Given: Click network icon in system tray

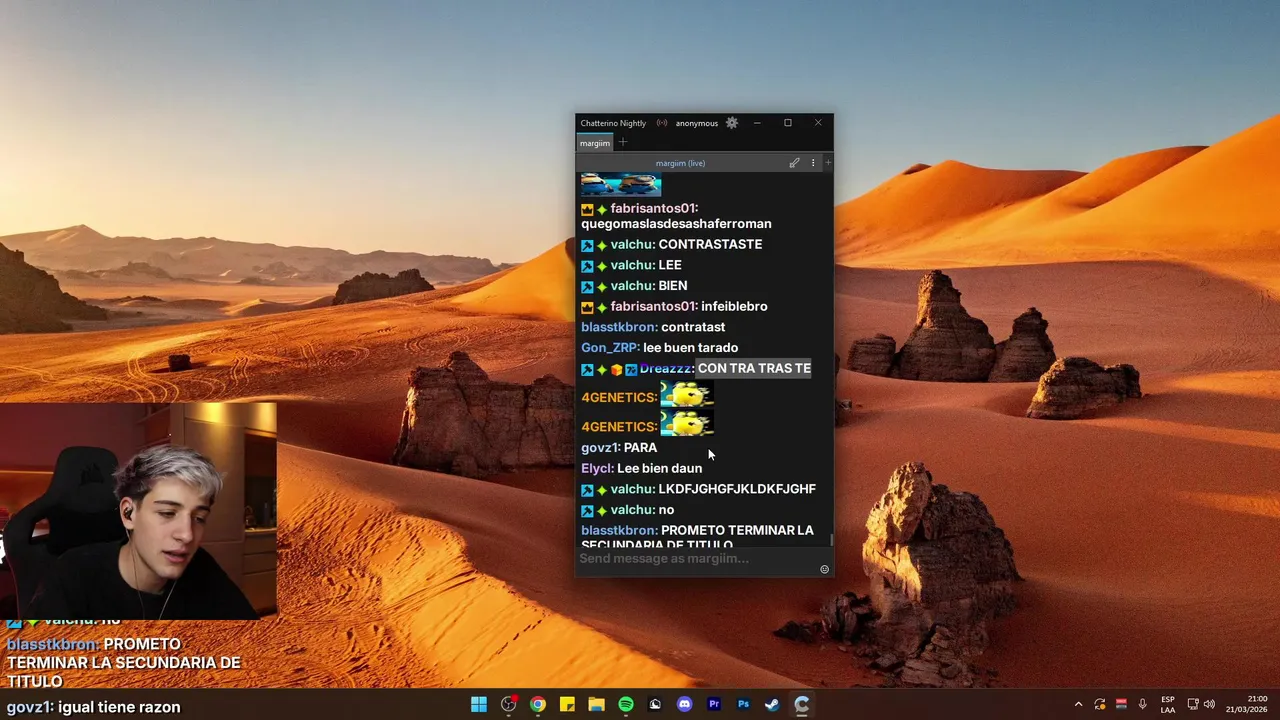Looking at the screenshot, I should [x=1193, y=704].
